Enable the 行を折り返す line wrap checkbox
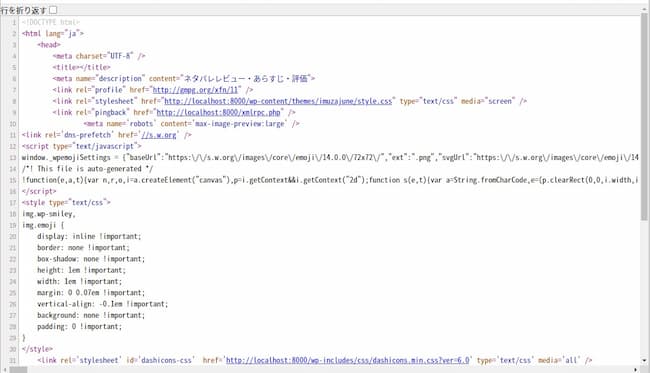The width and height of the screenshot is (650, 373). tap(53, 10)
